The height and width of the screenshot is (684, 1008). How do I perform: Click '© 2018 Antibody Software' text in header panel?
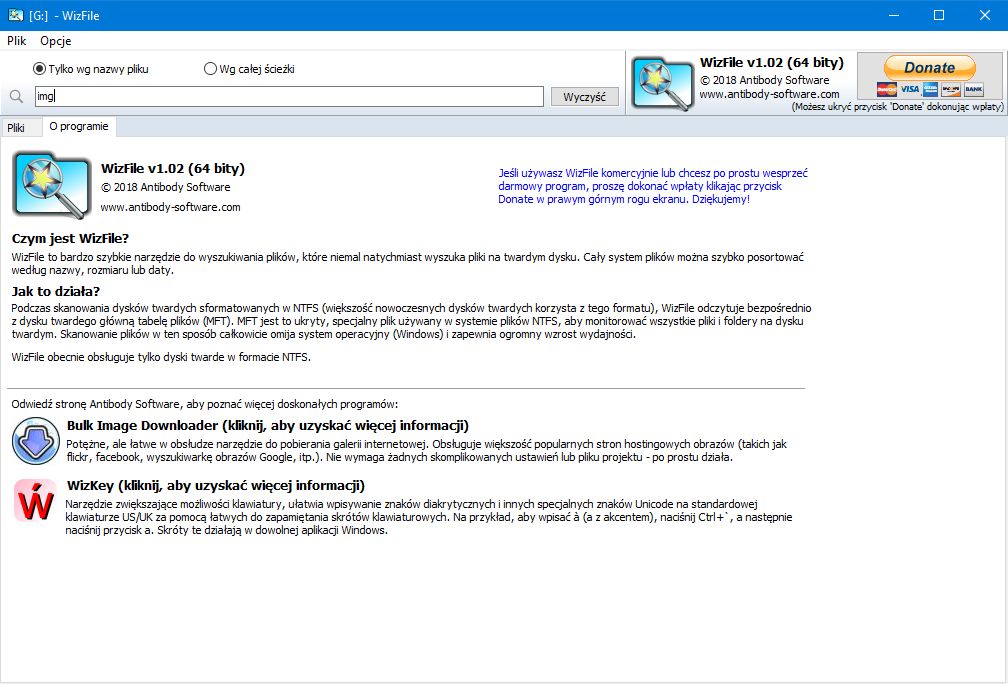click(764, 80)
